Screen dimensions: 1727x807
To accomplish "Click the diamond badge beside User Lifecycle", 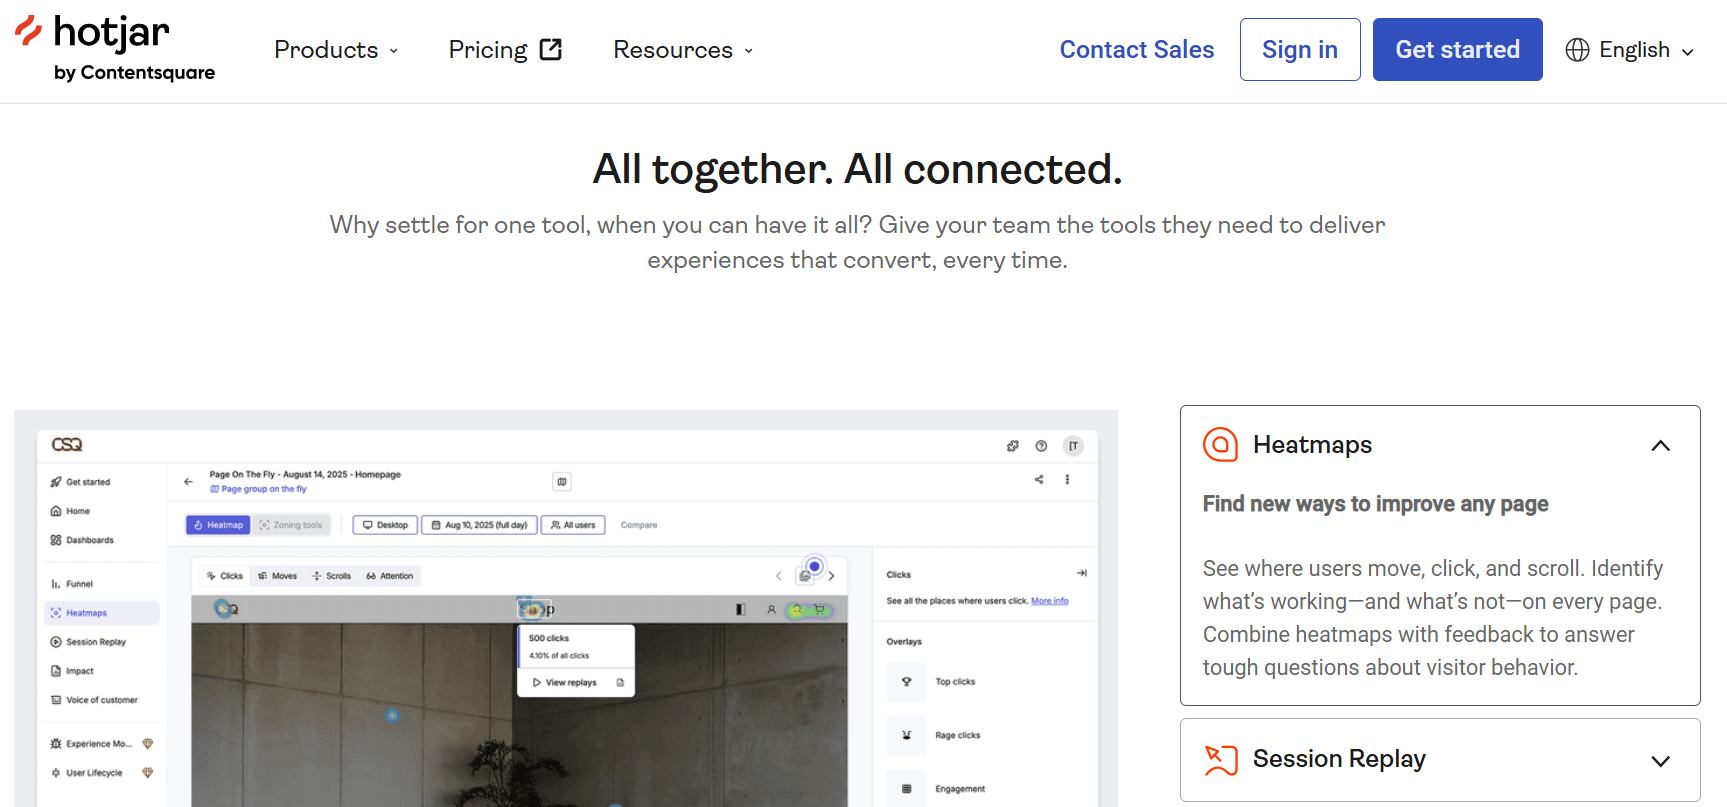I will tap(148, 773).
